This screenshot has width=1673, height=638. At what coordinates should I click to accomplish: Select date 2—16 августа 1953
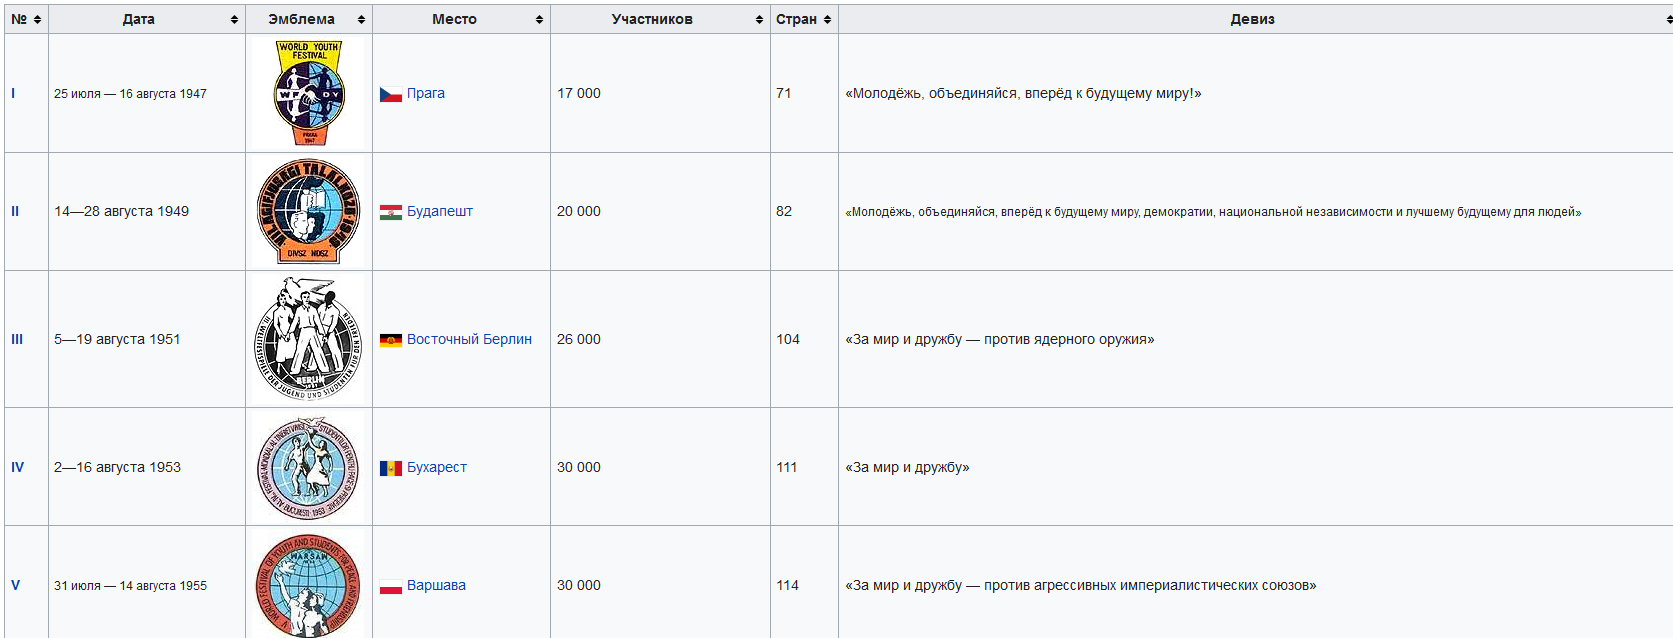point(117,467)
